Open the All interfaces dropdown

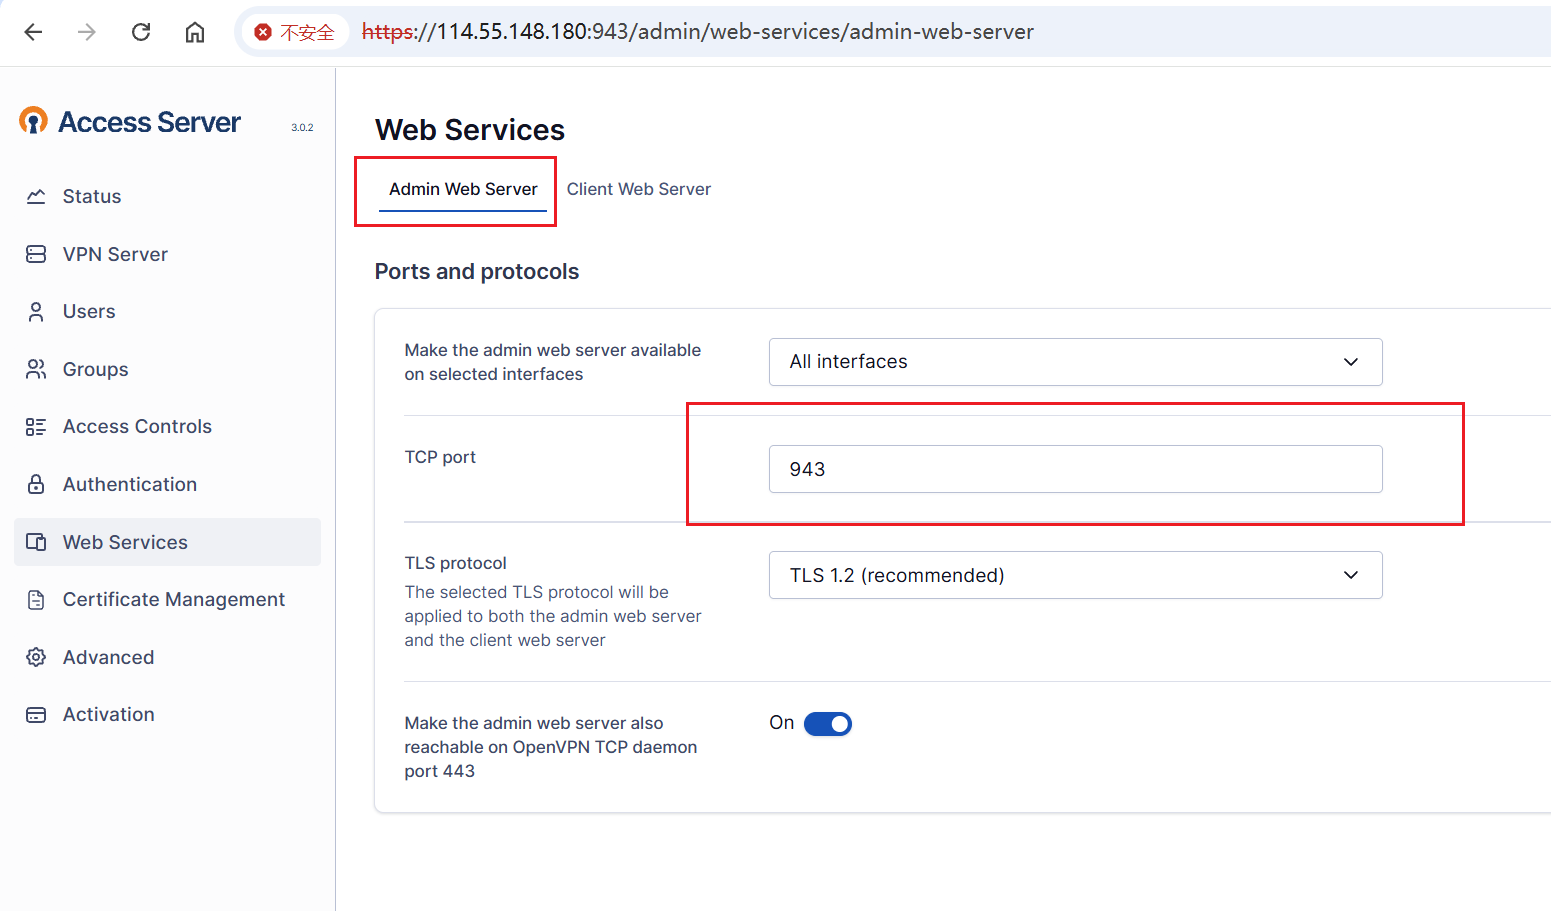[1075, 362]
